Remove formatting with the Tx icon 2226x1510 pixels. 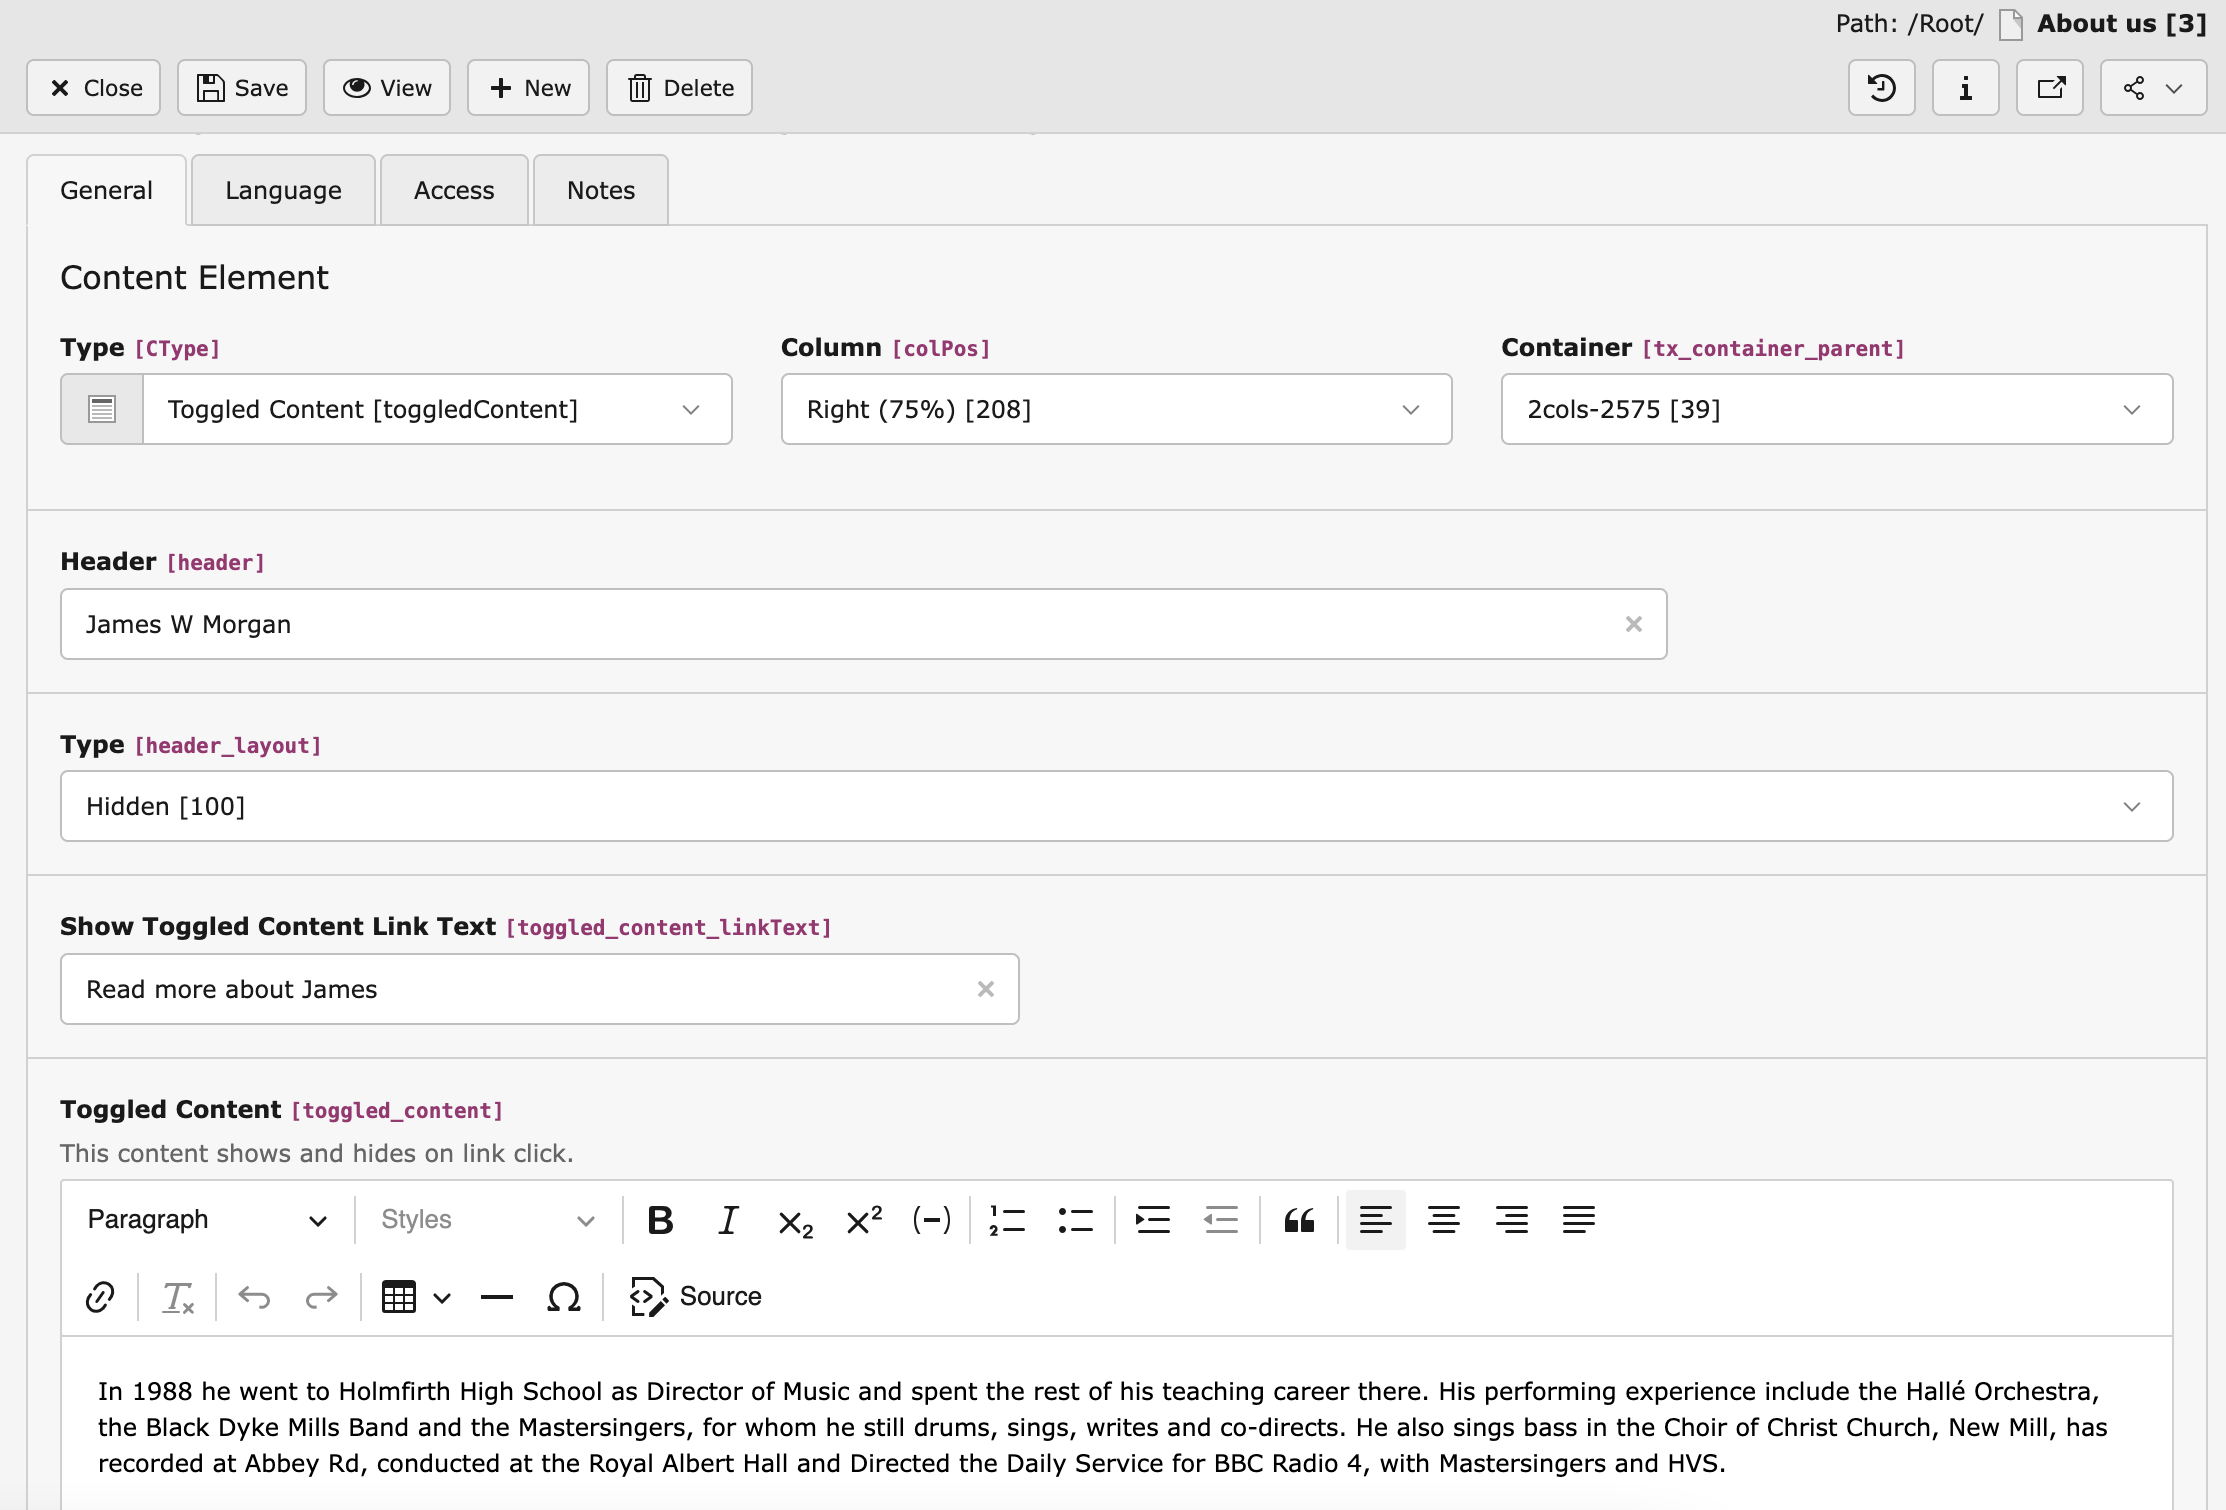click(177, 1297)
